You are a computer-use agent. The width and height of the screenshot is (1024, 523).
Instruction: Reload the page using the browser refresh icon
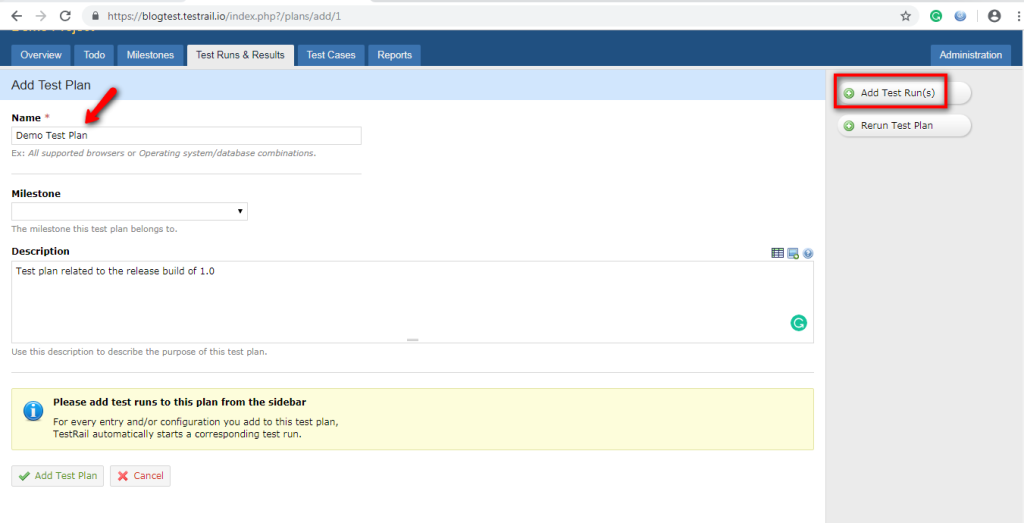pos(65,16)
